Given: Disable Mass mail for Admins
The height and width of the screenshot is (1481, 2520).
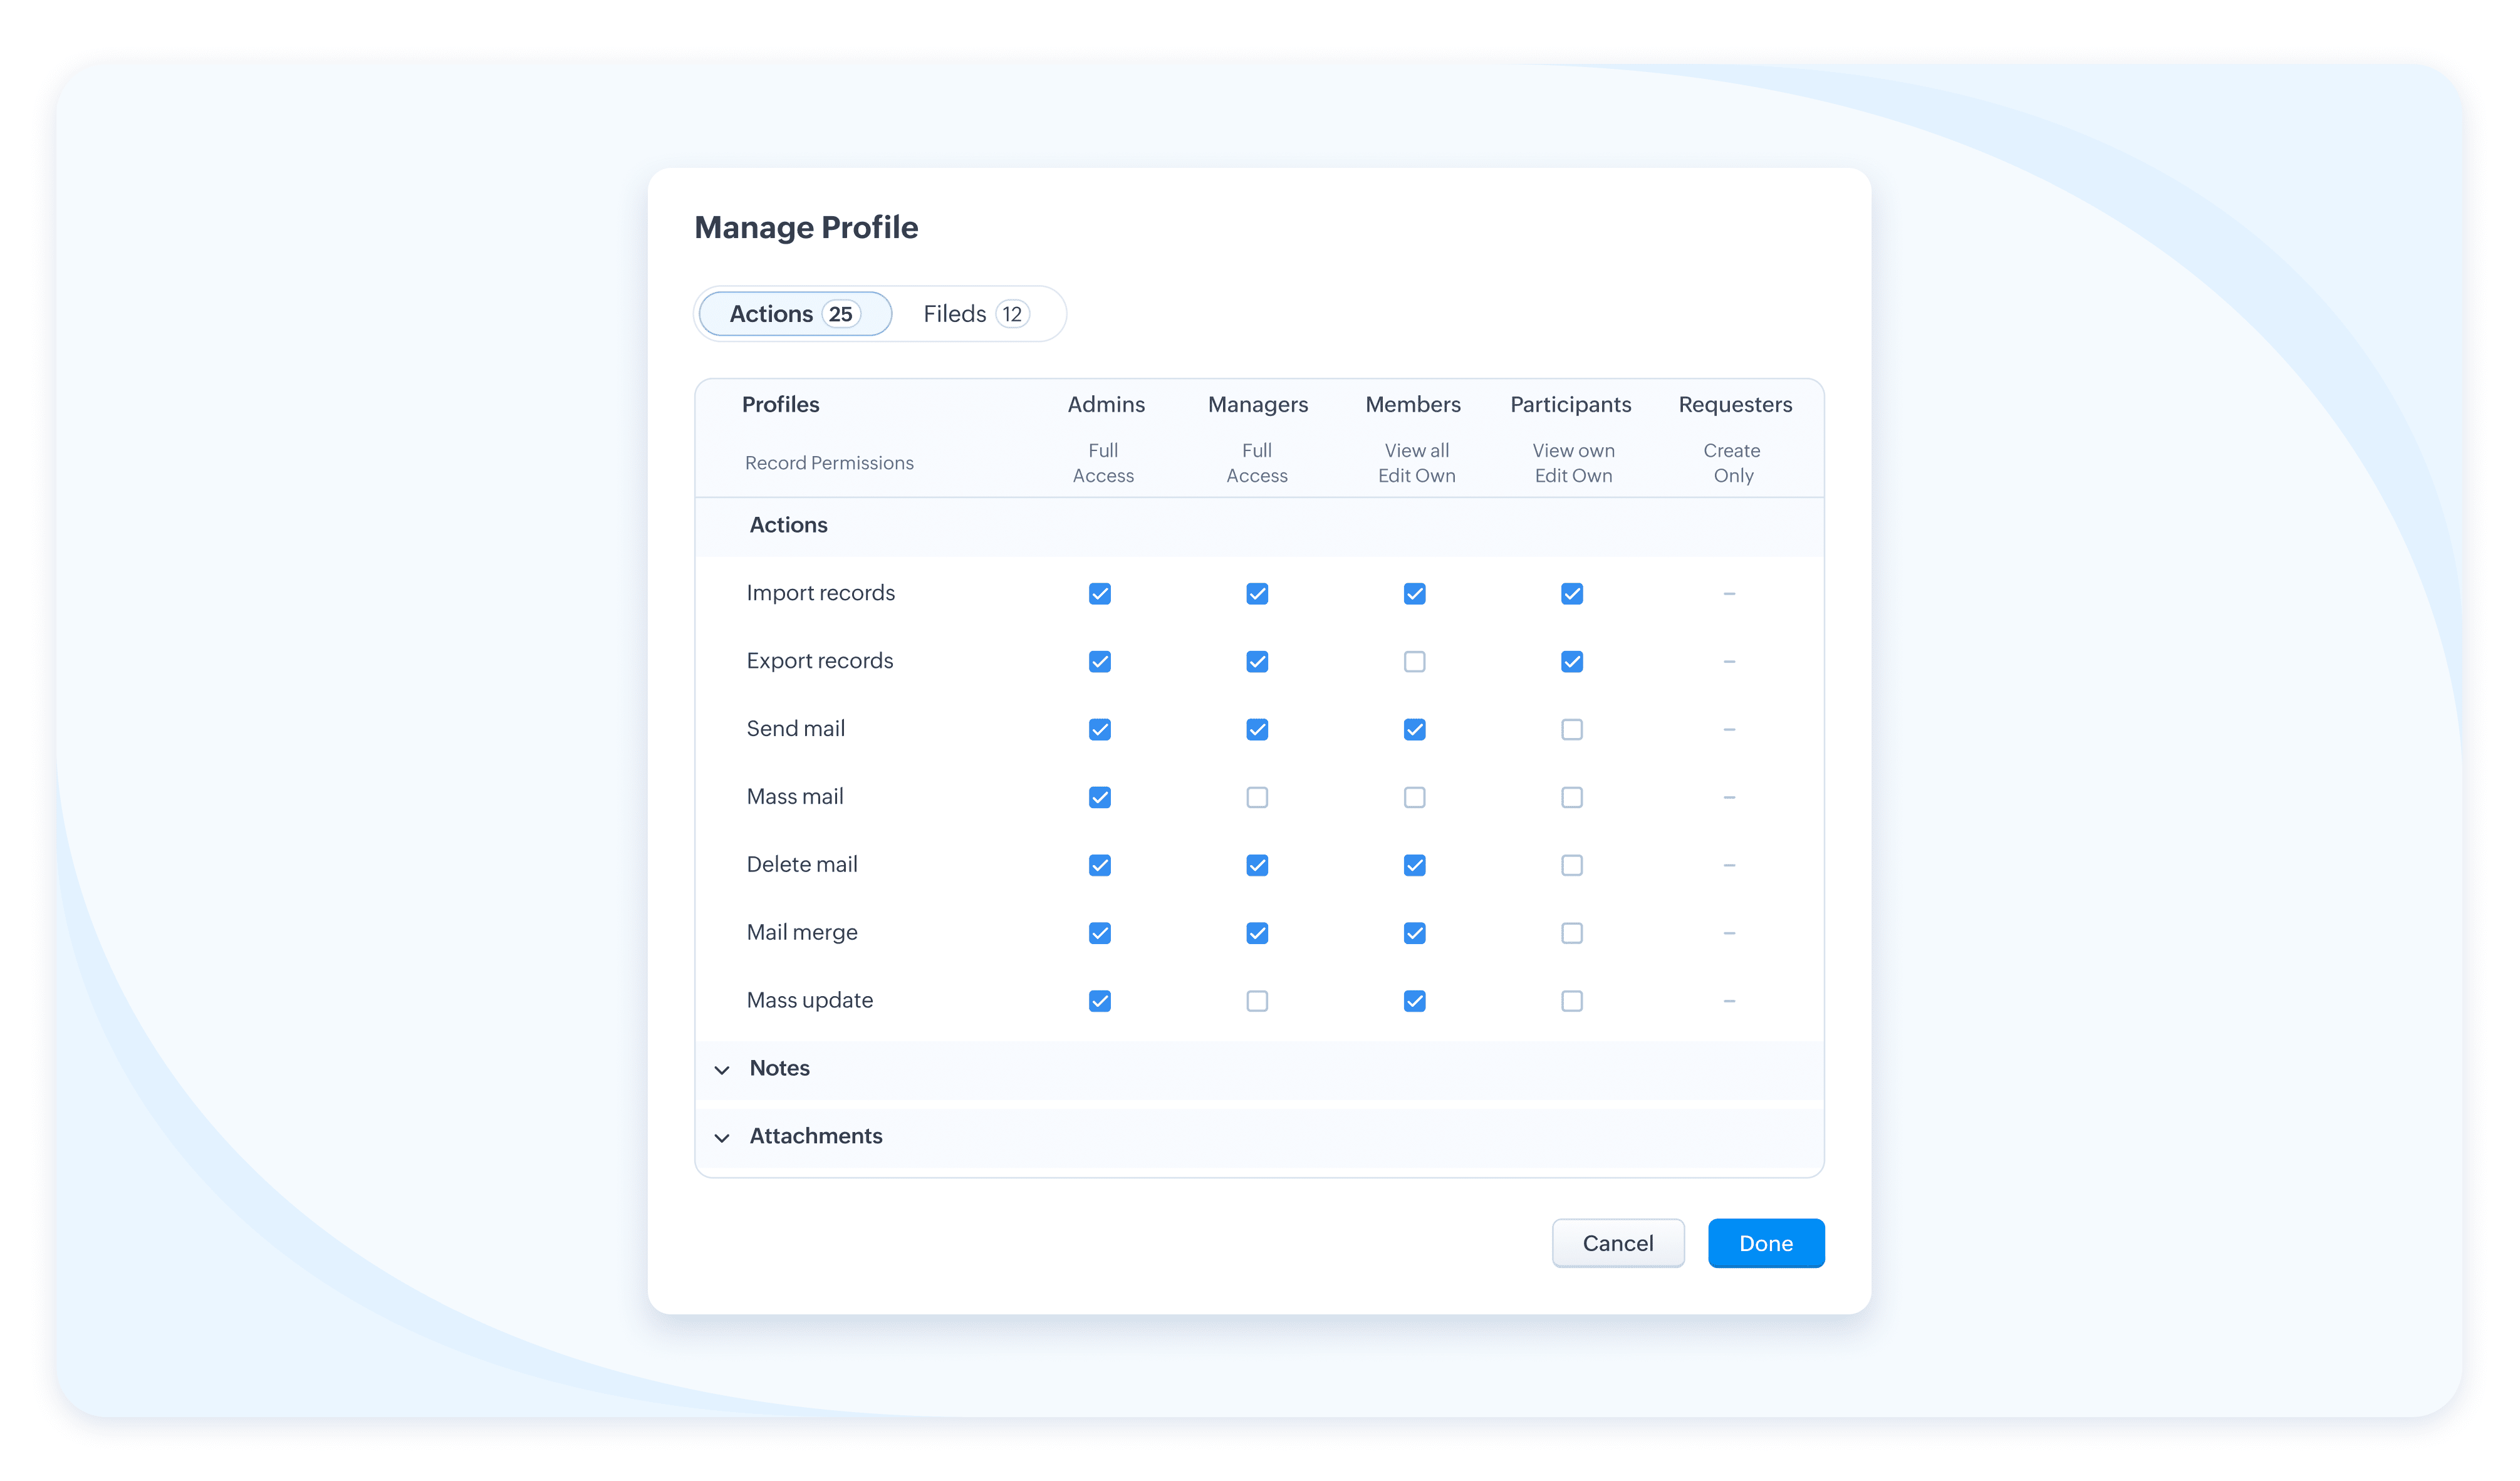Looking at the screenshot, I should [1099, 798].
